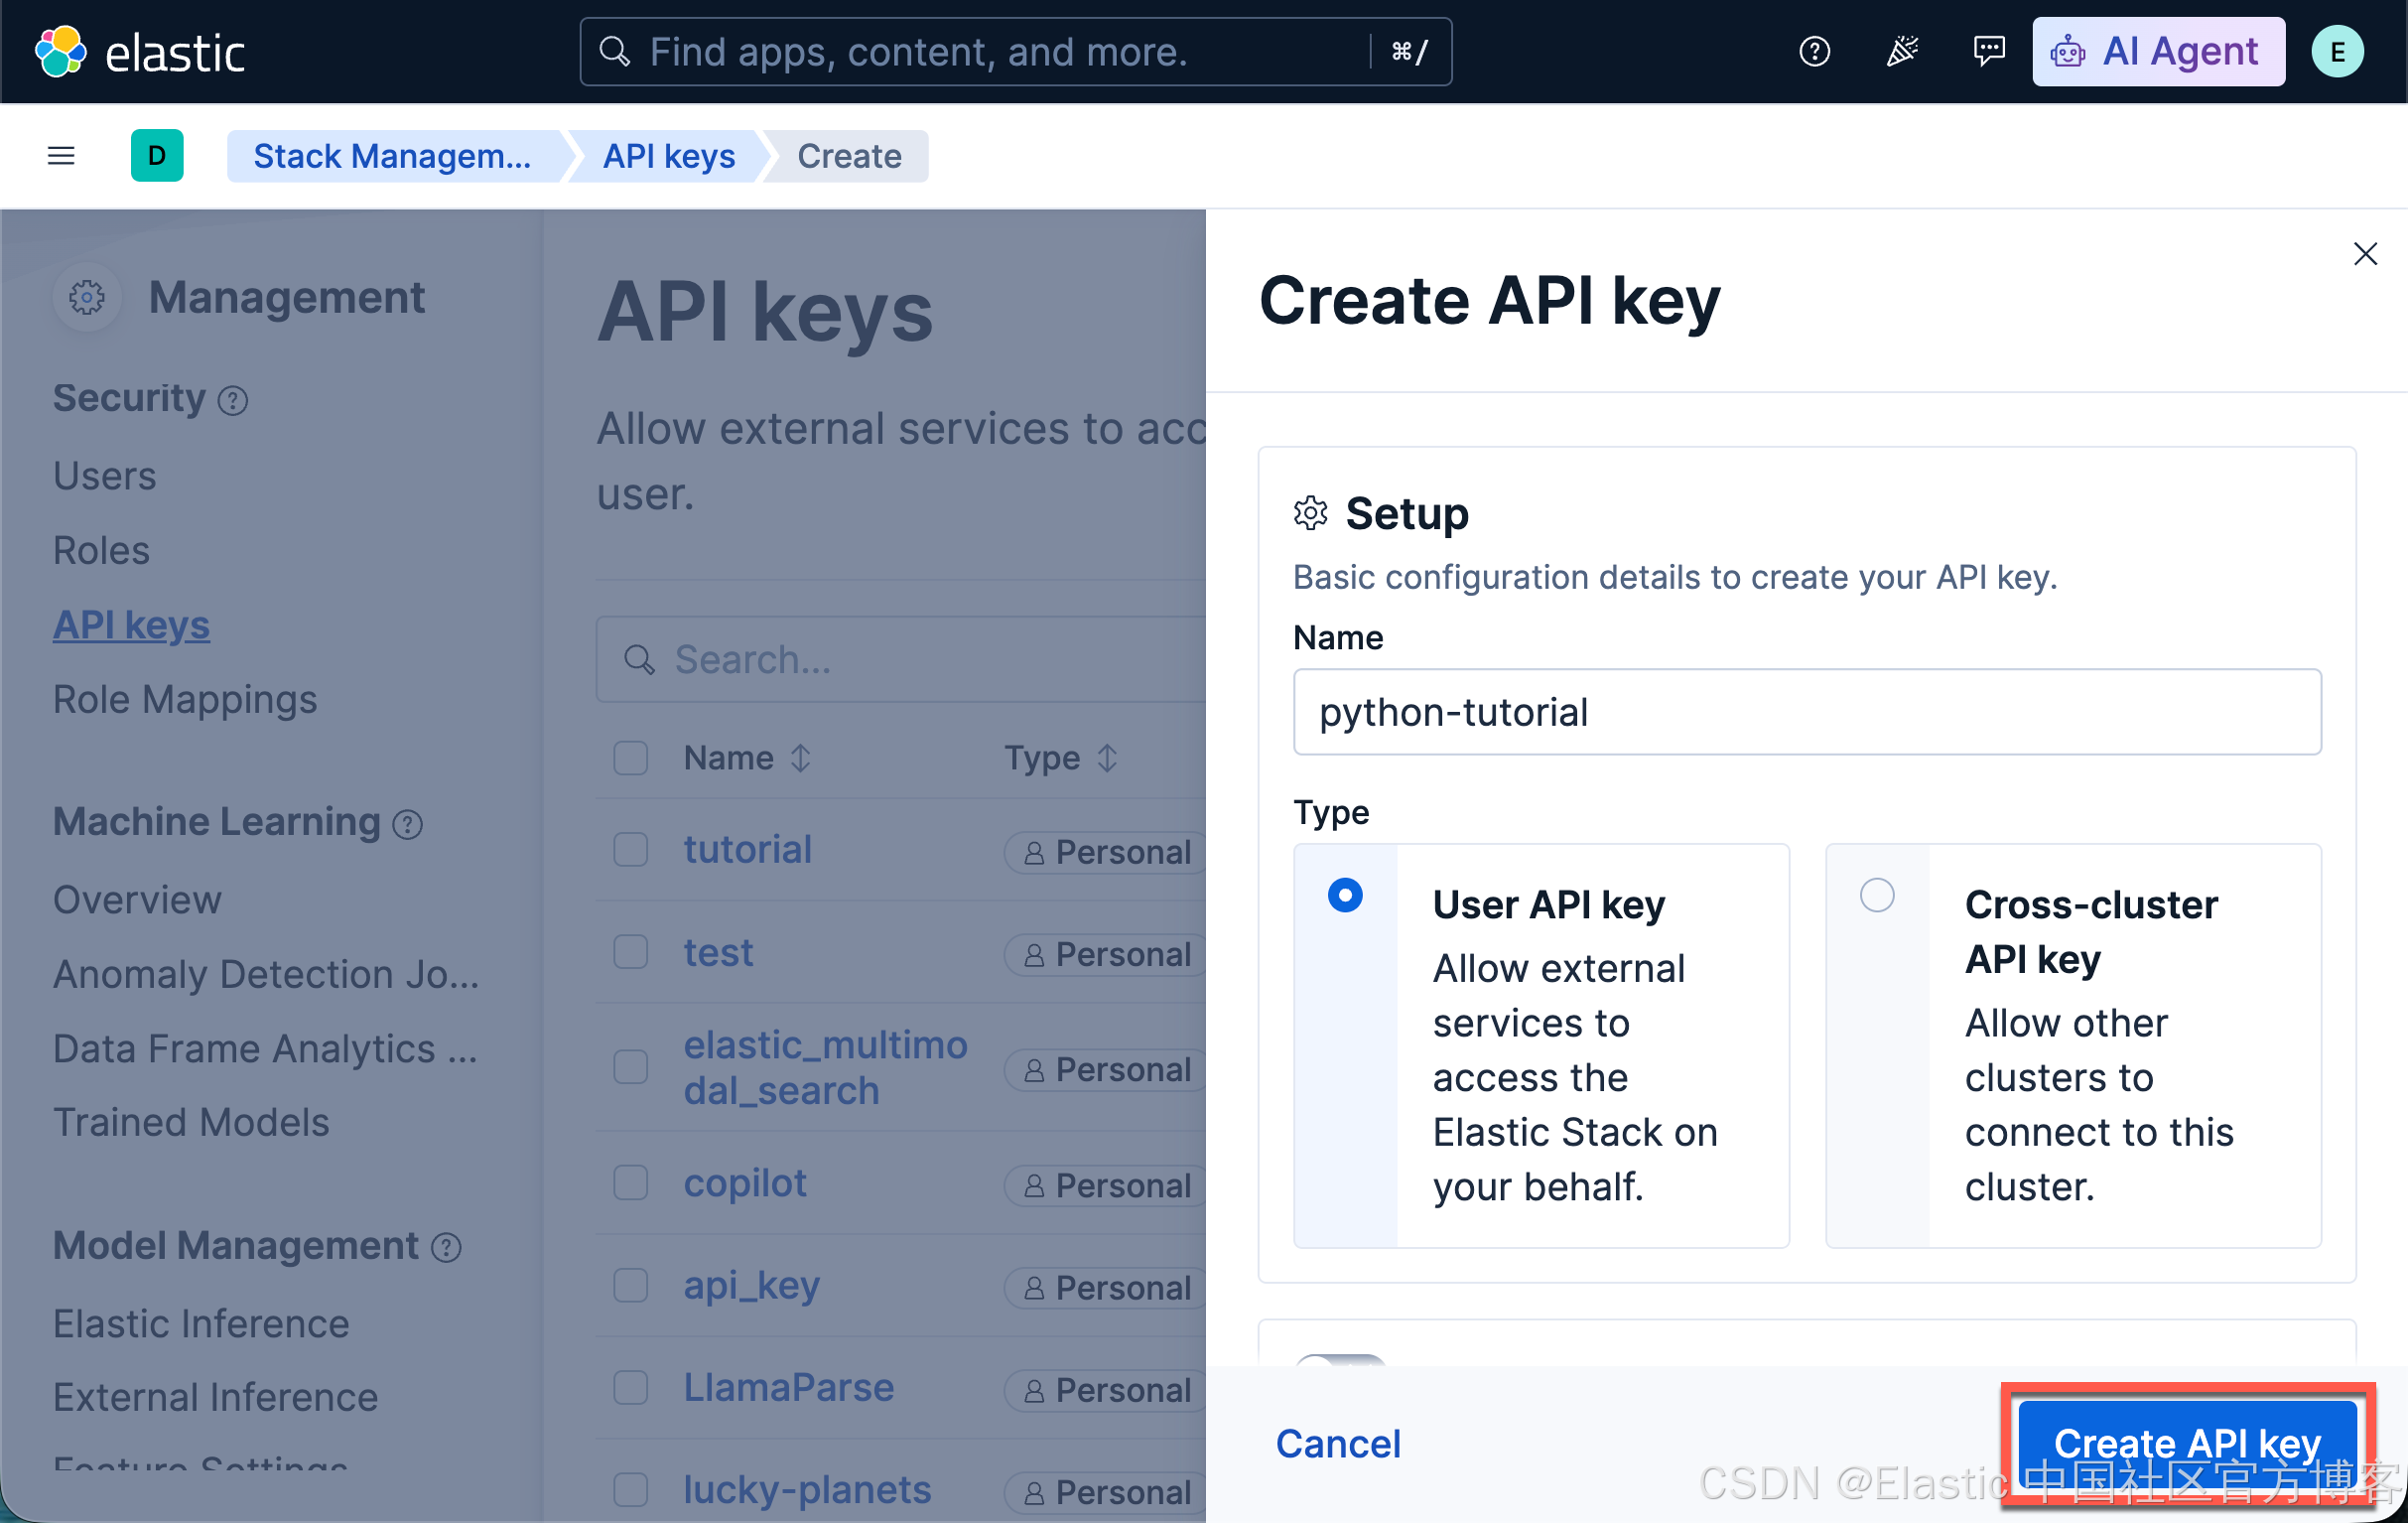Open Anomaly Detection Jobs
This screenshot has height=1523, width=2408.
pyautogui.click(x=266, y=974)
